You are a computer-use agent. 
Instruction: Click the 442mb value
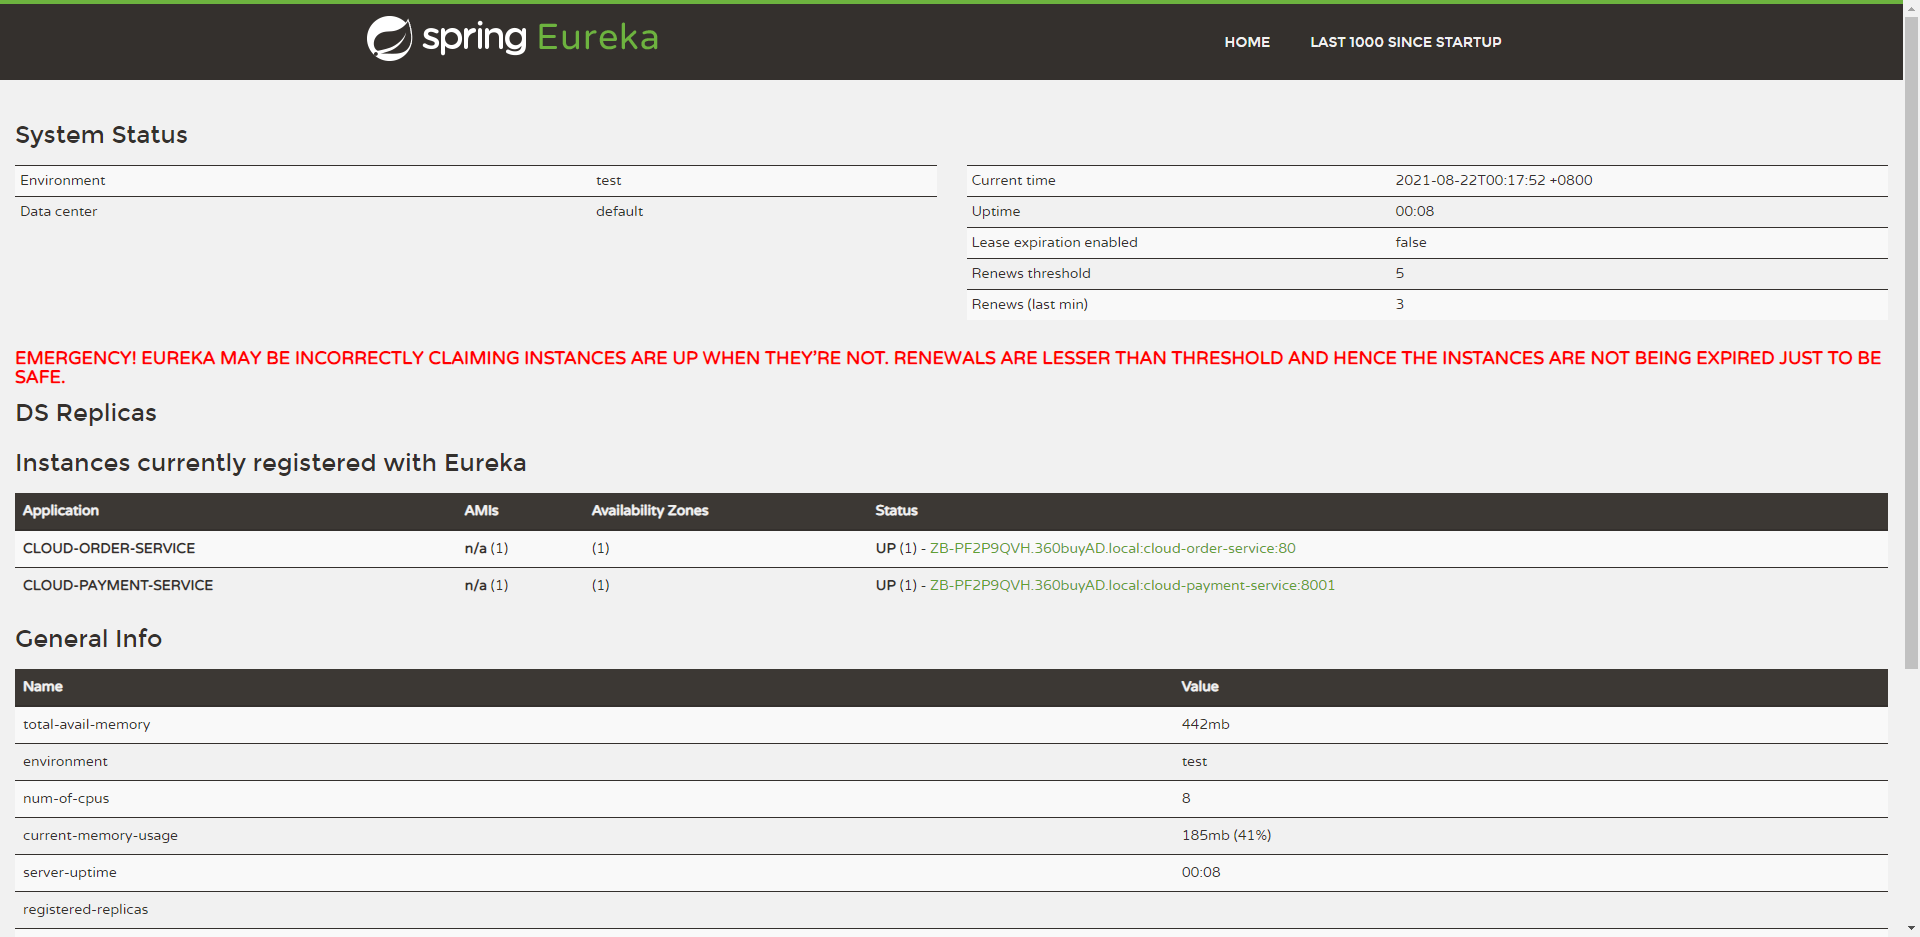pyautogui.click(x=1205, y=724)
